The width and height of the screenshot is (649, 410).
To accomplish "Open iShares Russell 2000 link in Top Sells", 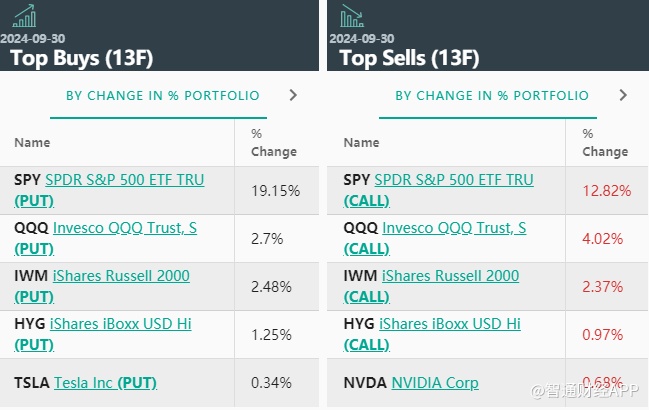I will click(450, 276).
